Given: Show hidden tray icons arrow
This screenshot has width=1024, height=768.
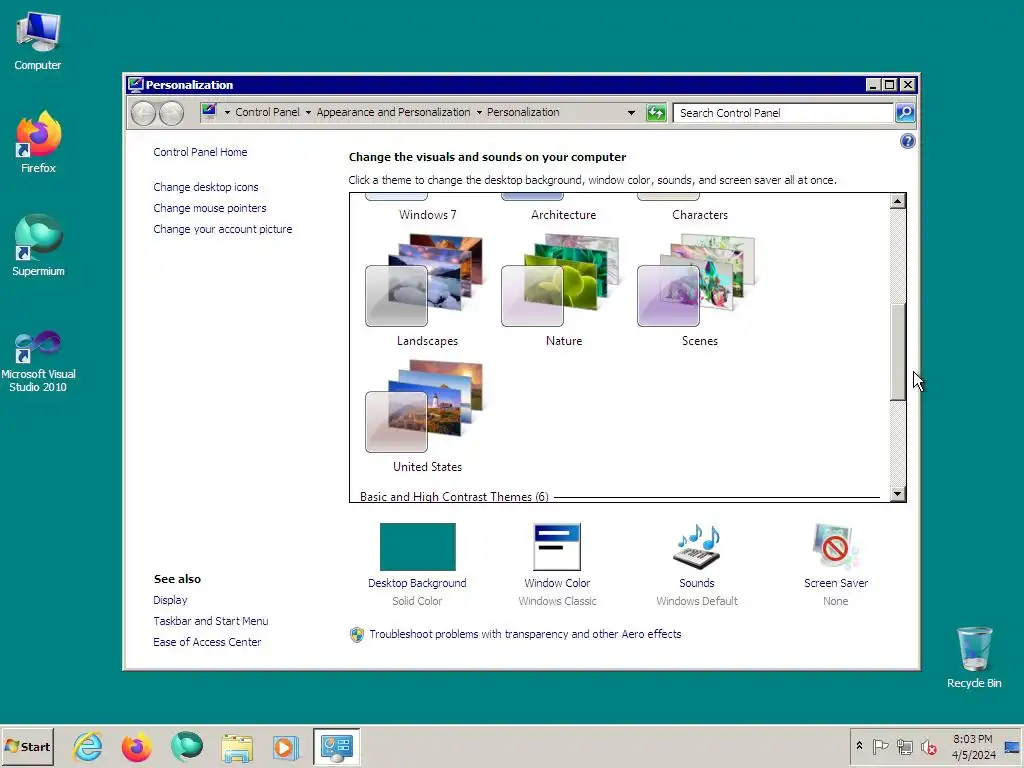Looking at the screenshot, I should click(x=859, y=746).
